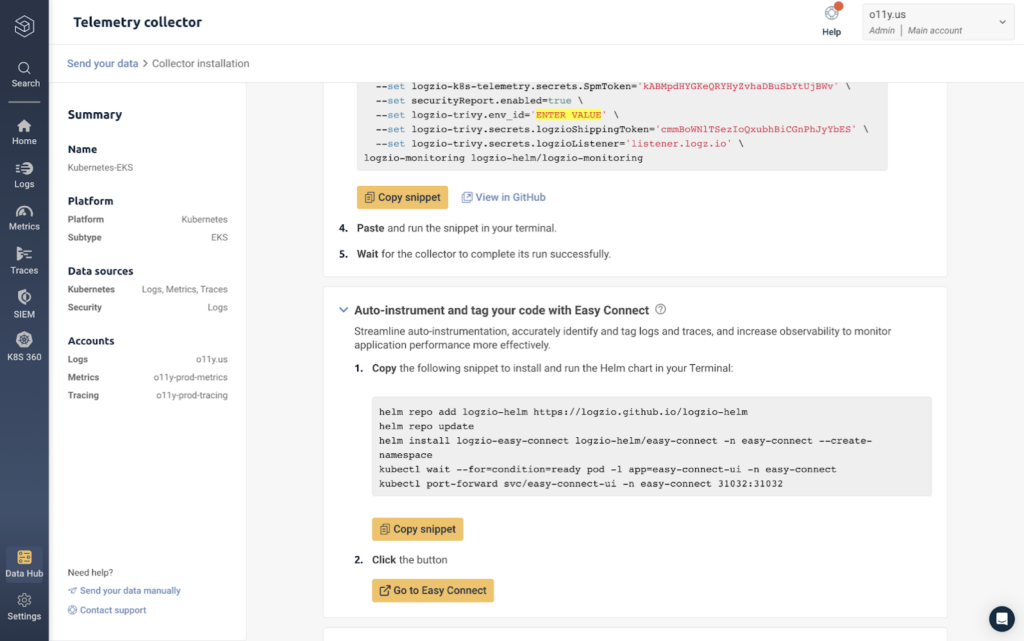Screen dimensions: 1024x641
Task: Click the Security data source Logs value
Action: coord(217,307)
